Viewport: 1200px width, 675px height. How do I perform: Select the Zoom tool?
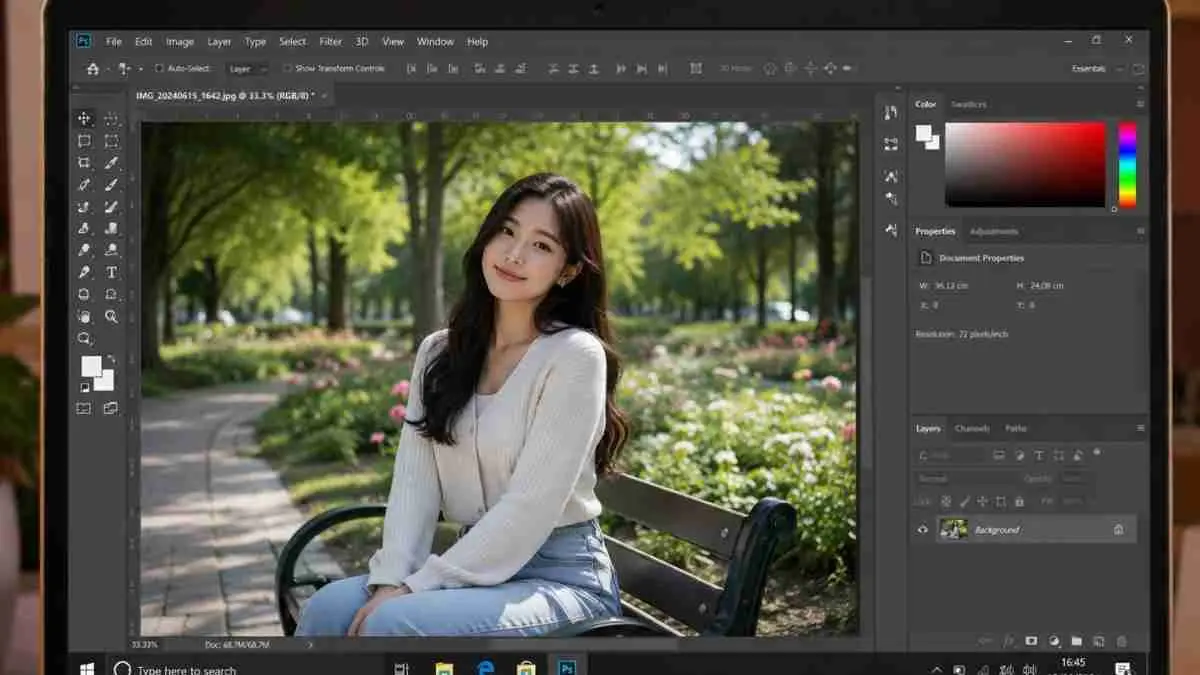[x=112, y=316]
